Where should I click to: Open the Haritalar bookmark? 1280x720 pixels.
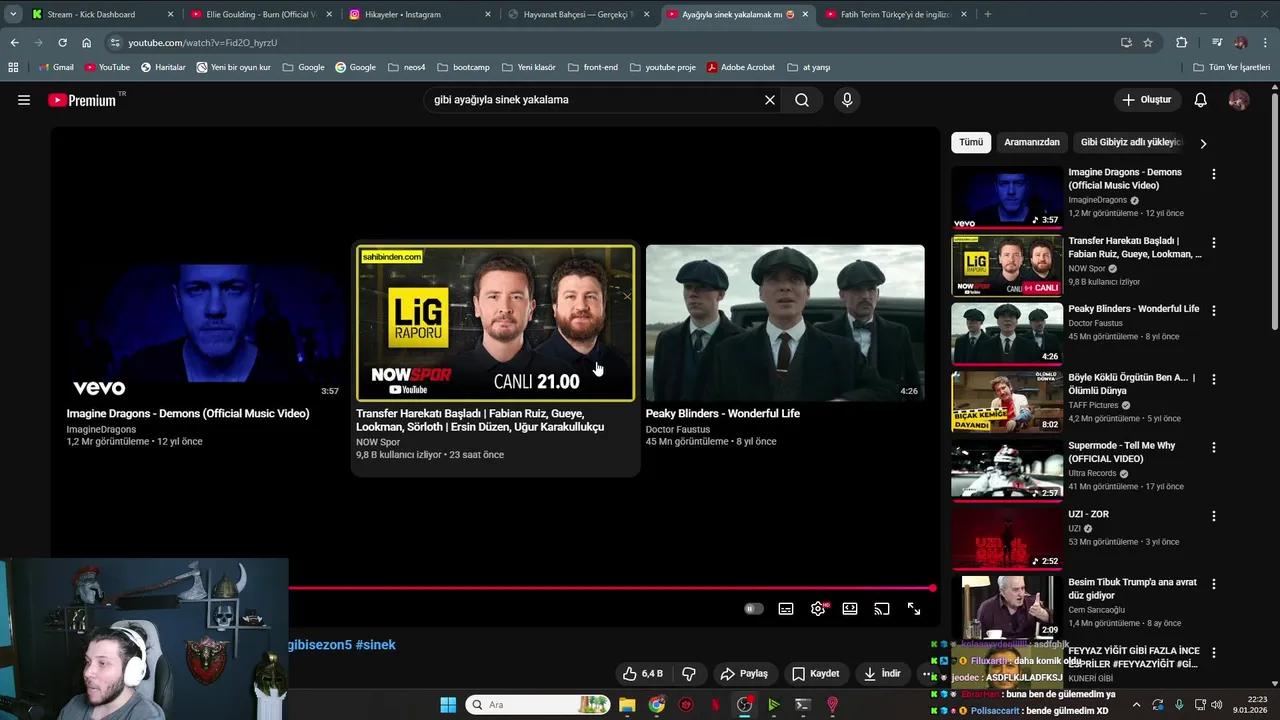click(163, 67)
